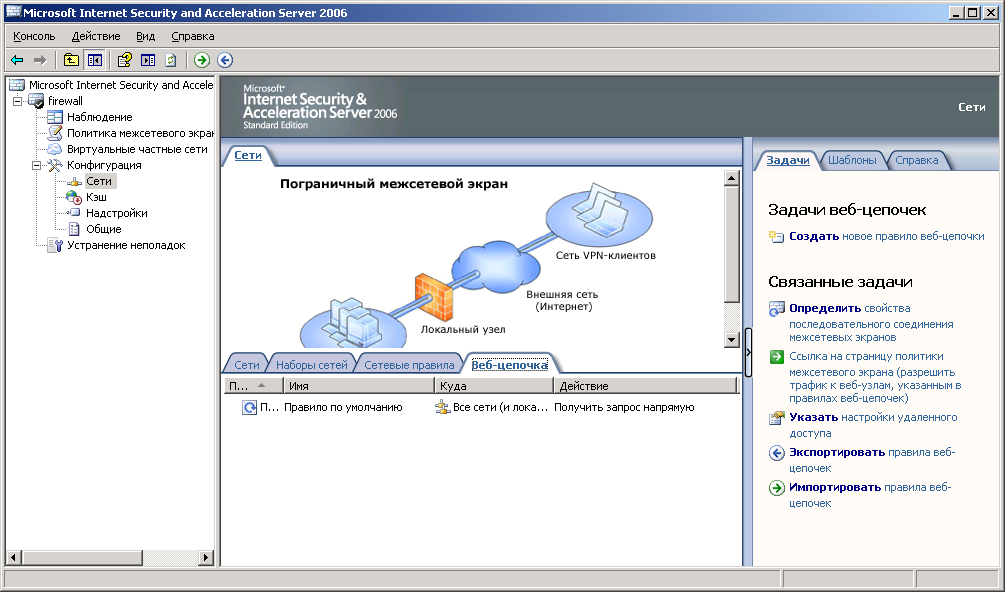Click the green arrow icon beside Импортировать
This screenshot has width=1005, height=592.
click(x=776, y=488)
